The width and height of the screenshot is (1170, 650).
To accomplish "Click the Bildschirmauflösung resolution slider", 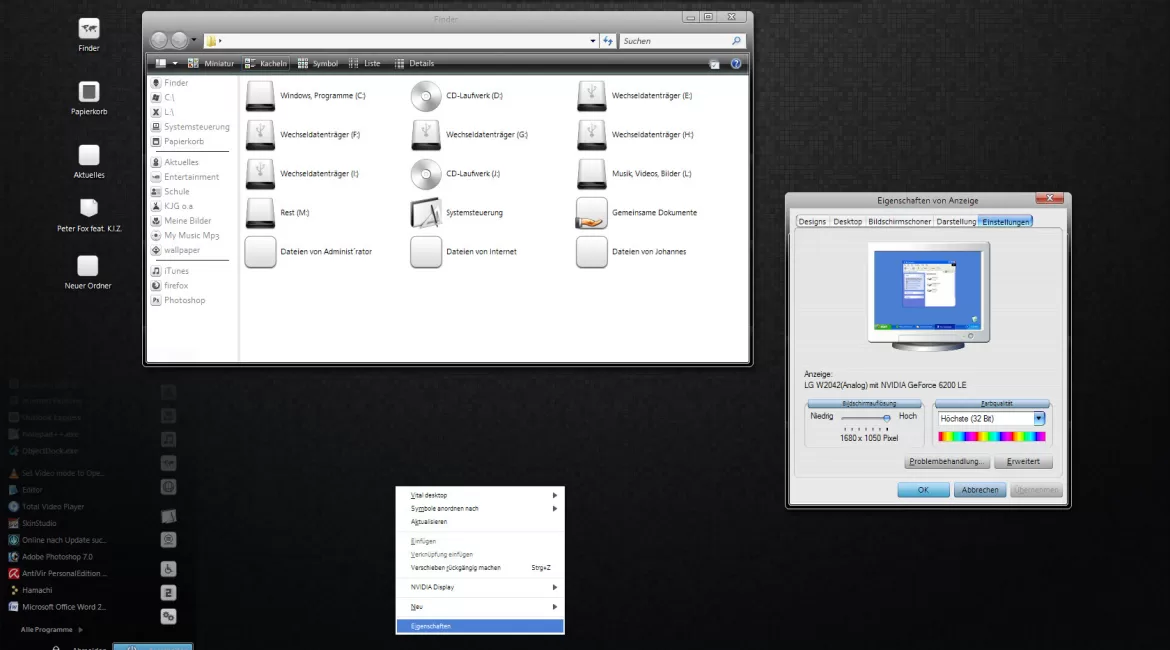I will point(865,417).
